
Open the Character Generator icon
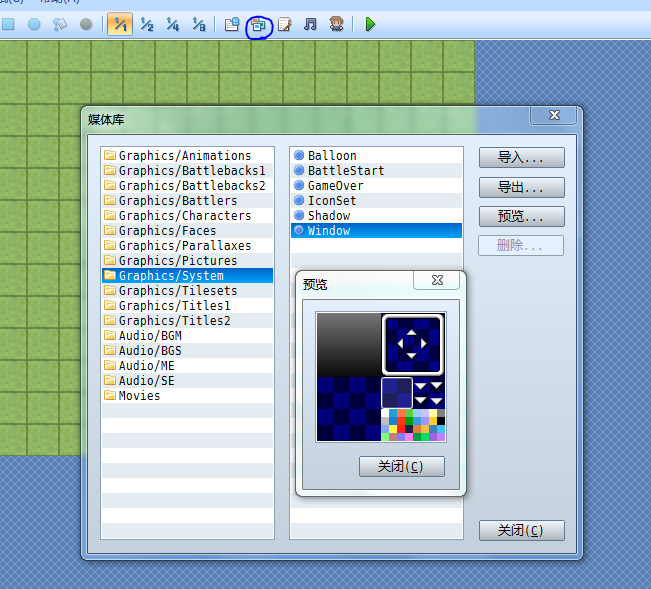336,24
